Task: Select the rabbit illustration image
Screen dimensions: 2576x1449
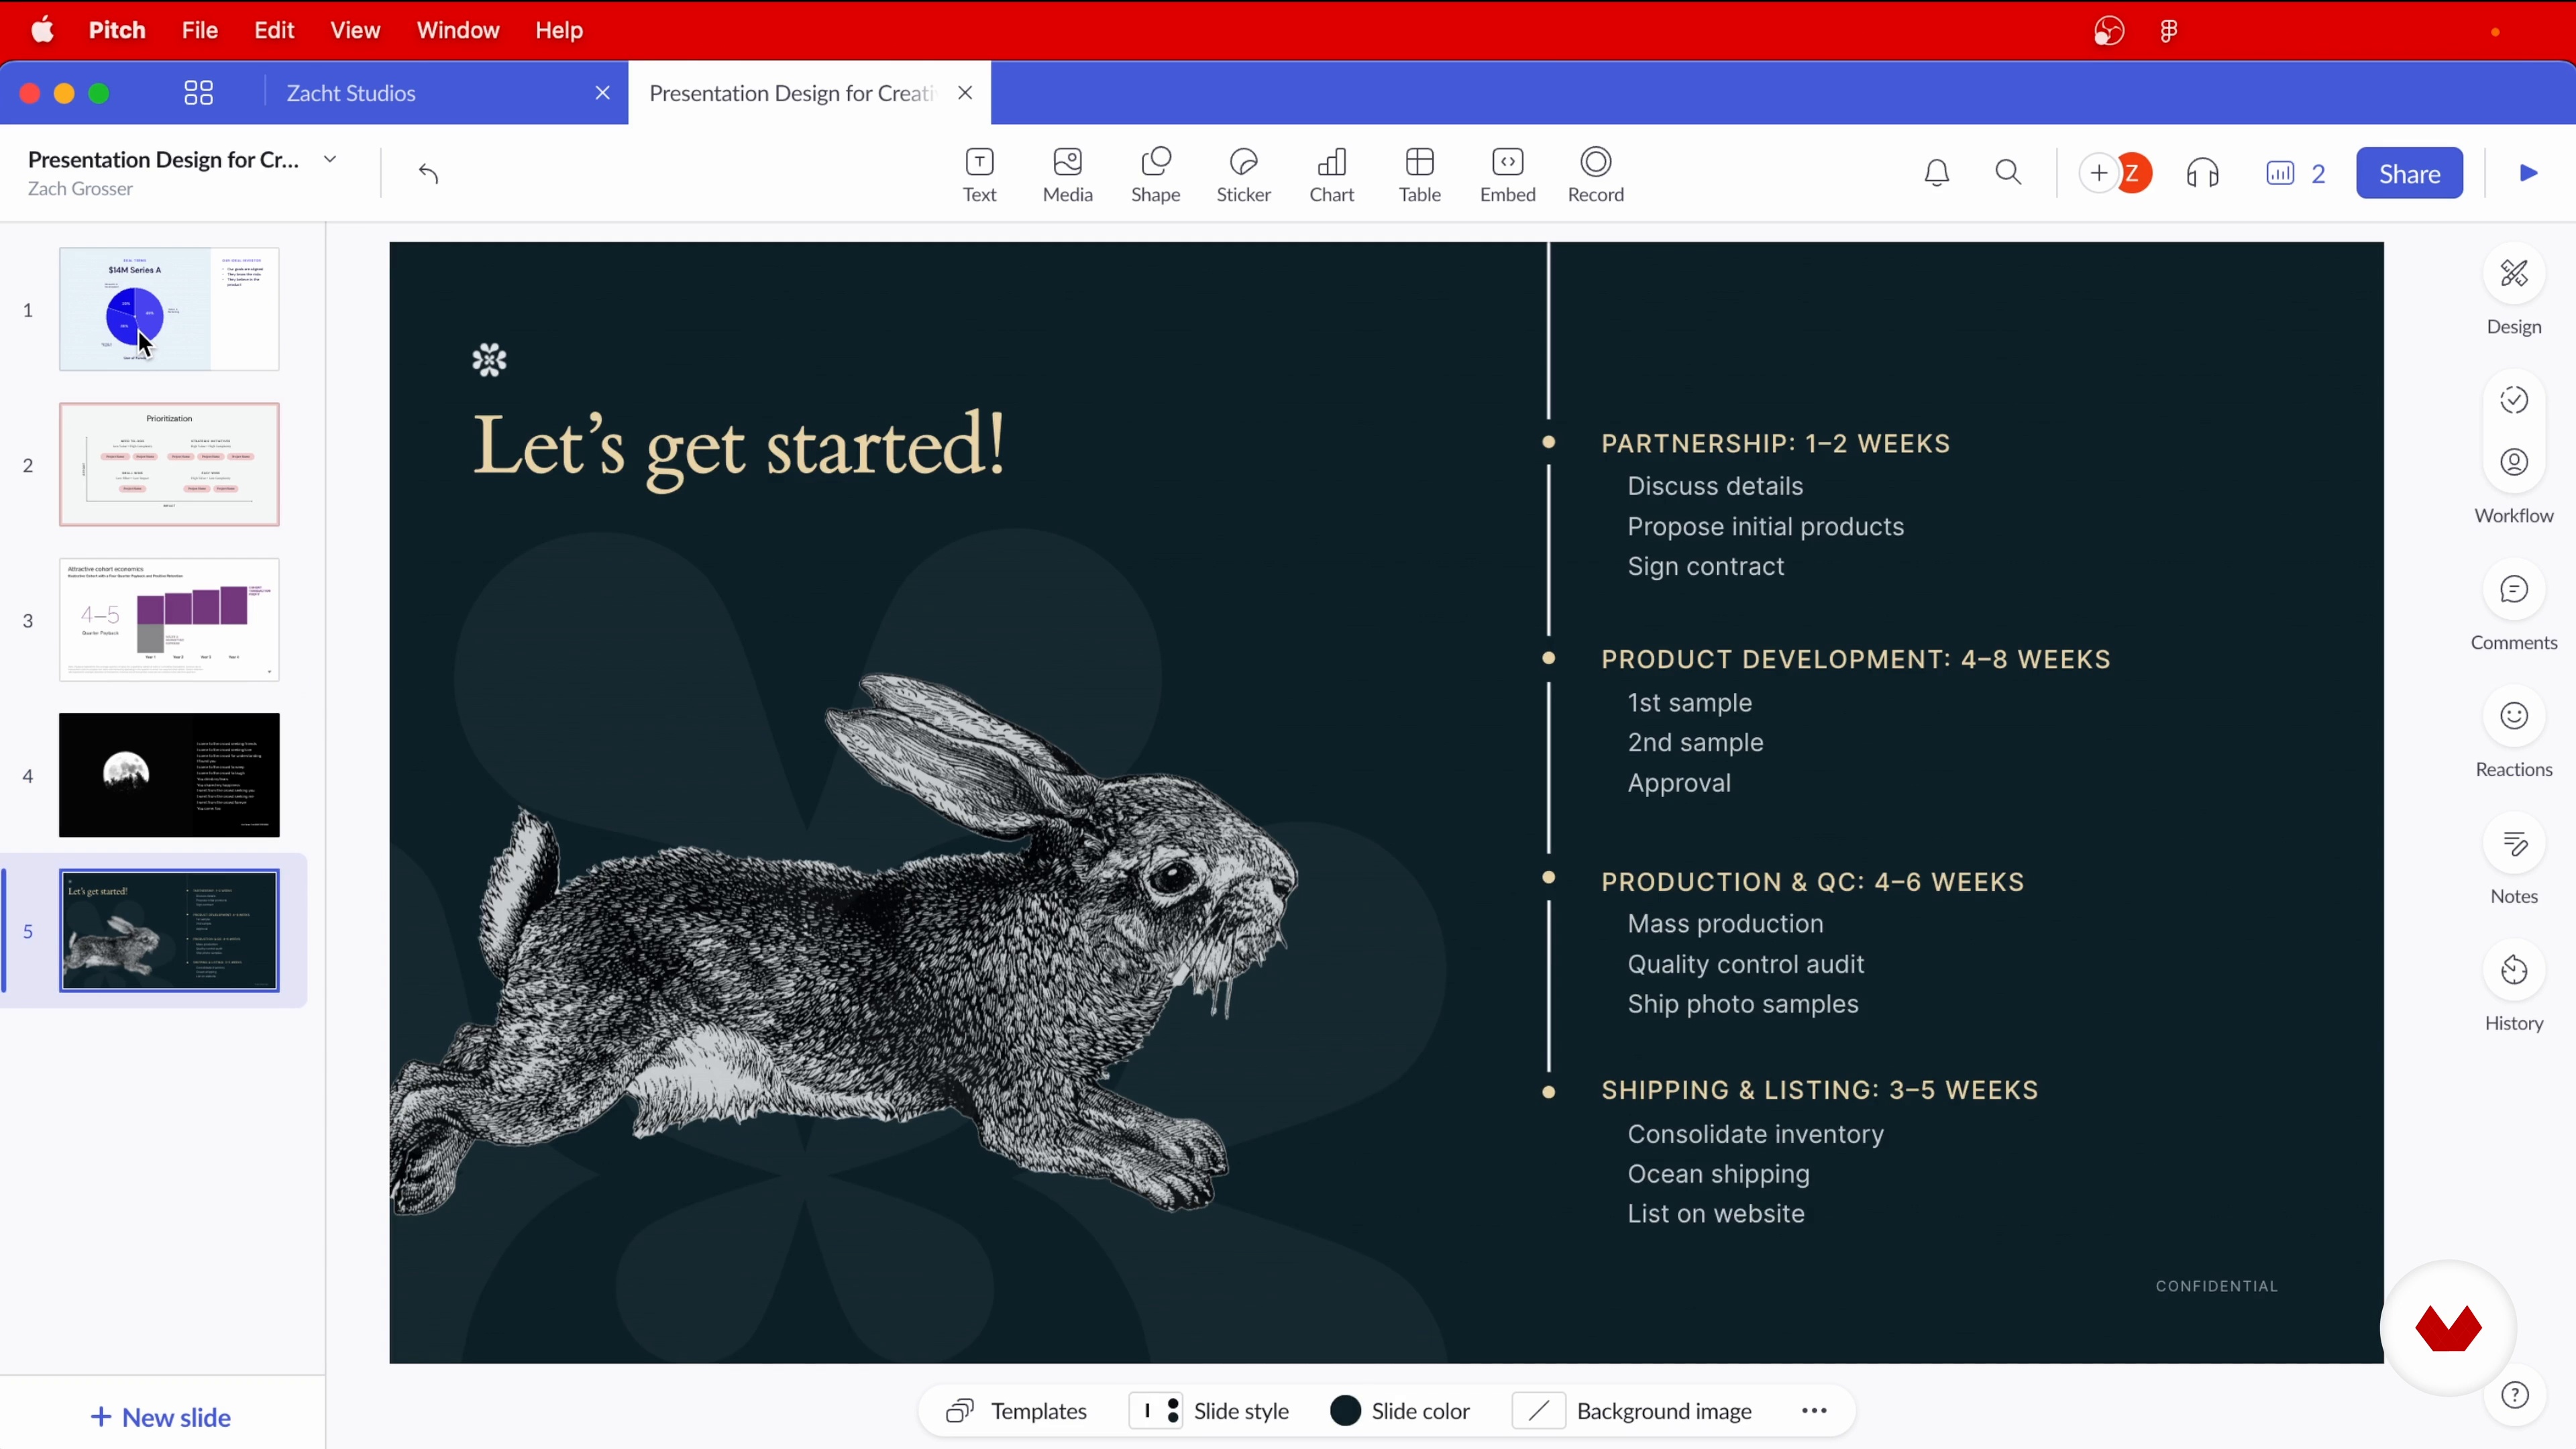Action: (x=845, y=945)
